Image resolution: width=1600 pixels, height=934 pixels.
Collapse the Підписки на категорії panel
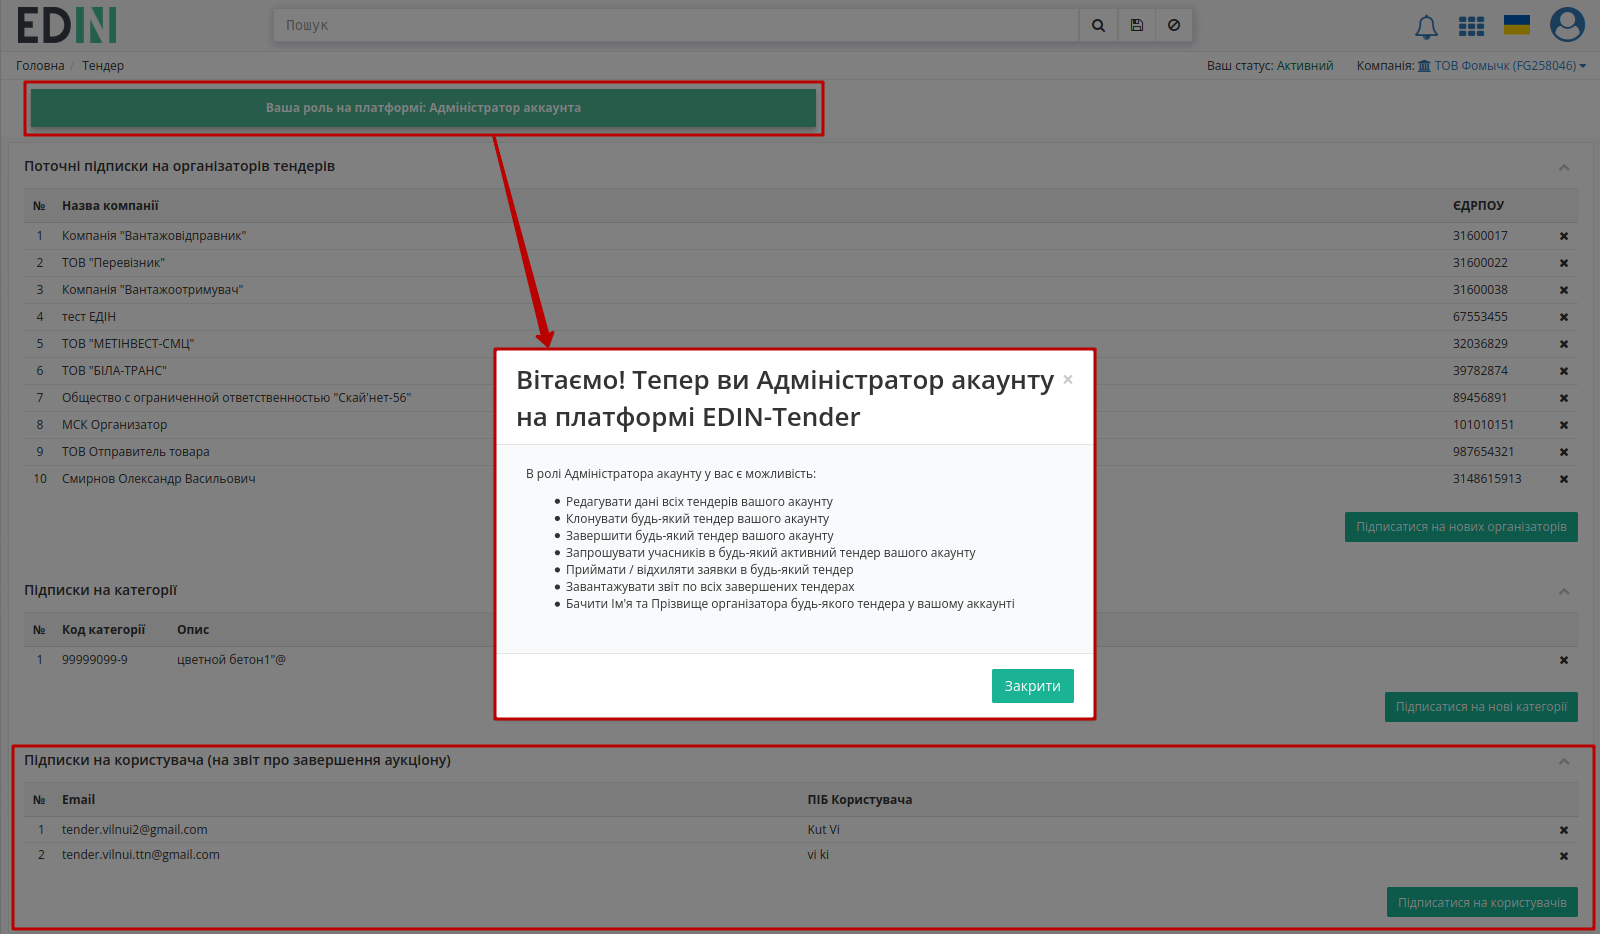pos(1564,591)
